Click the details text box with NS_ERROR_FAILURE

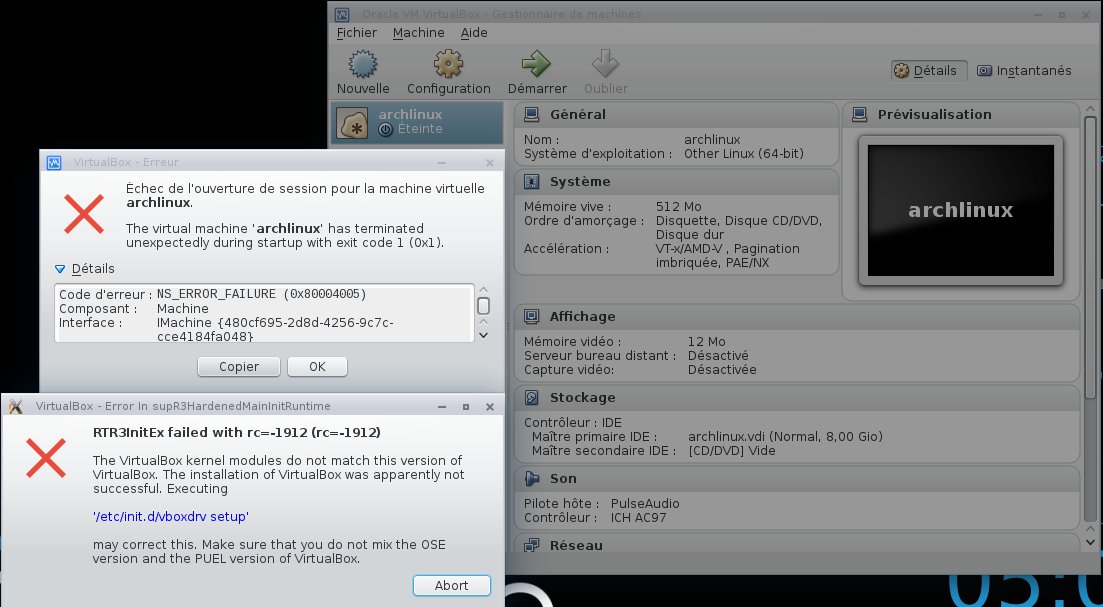click(264, 314)
